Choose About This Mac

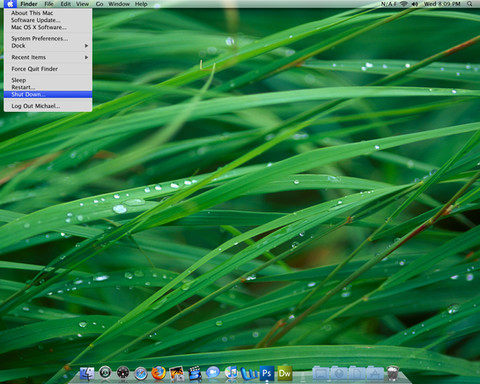[48, 13]
